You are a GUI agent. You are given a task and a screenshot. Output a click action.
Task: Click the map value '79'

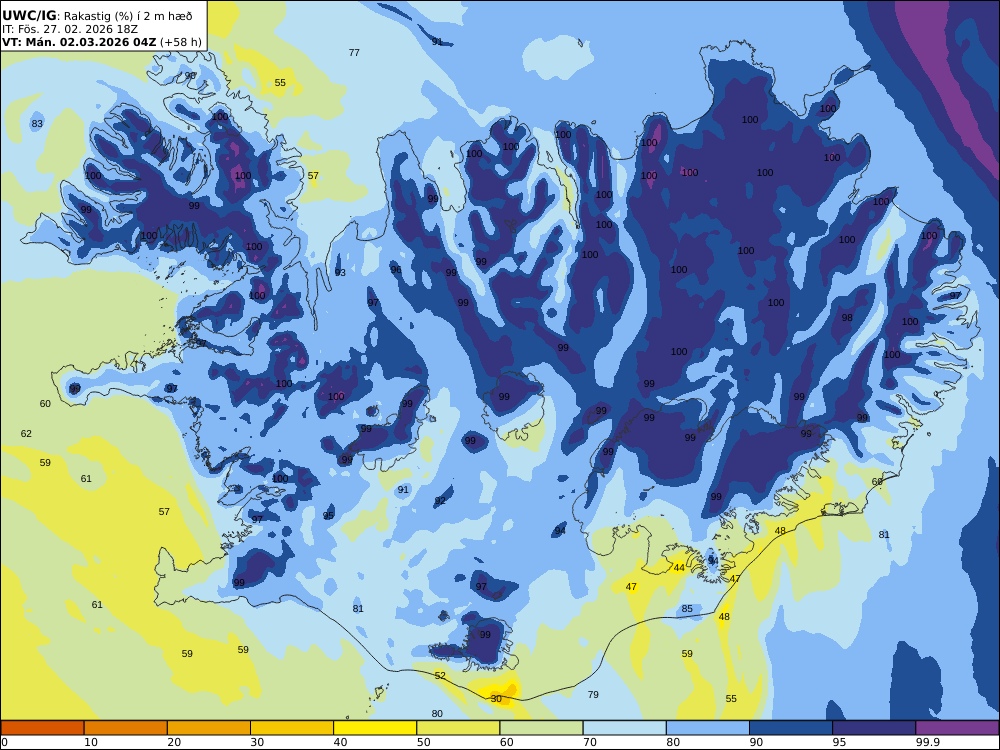tap(593, 695)
